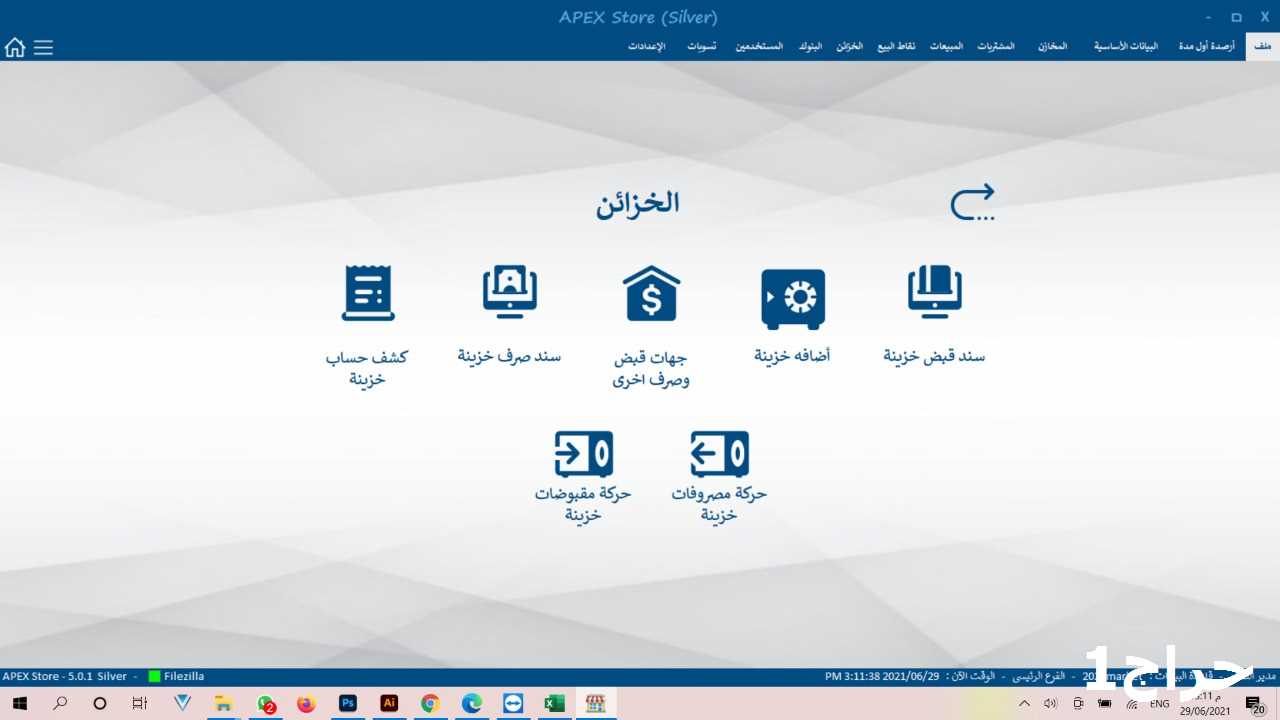Open سند قبض خزينة receipt voucher icon
The height and width of the screenshot is (720, 1280).
pos(934,294)
